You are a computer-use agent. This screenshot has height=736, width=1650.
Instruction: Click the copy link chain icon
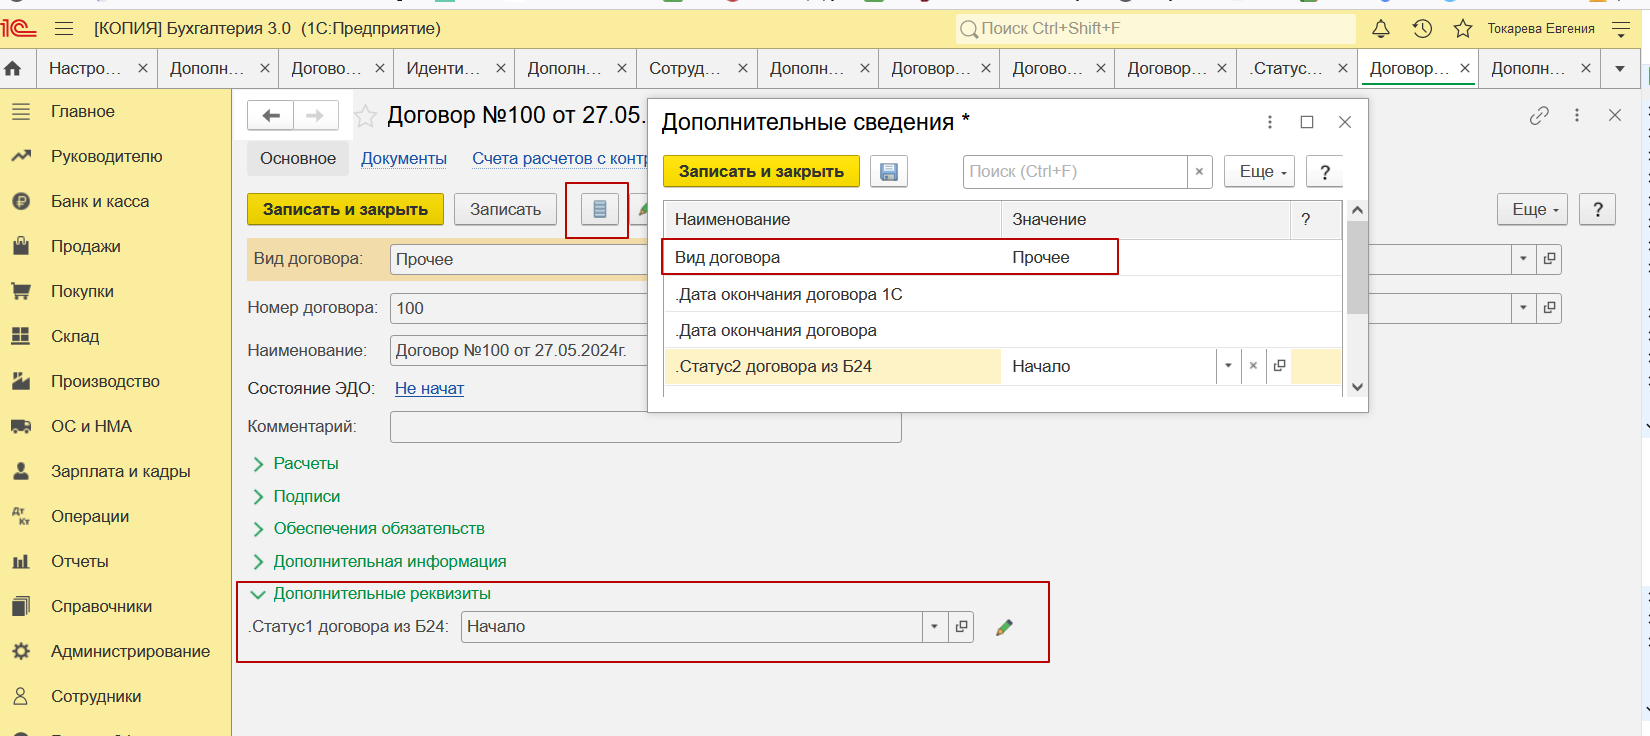(1539, 116)
